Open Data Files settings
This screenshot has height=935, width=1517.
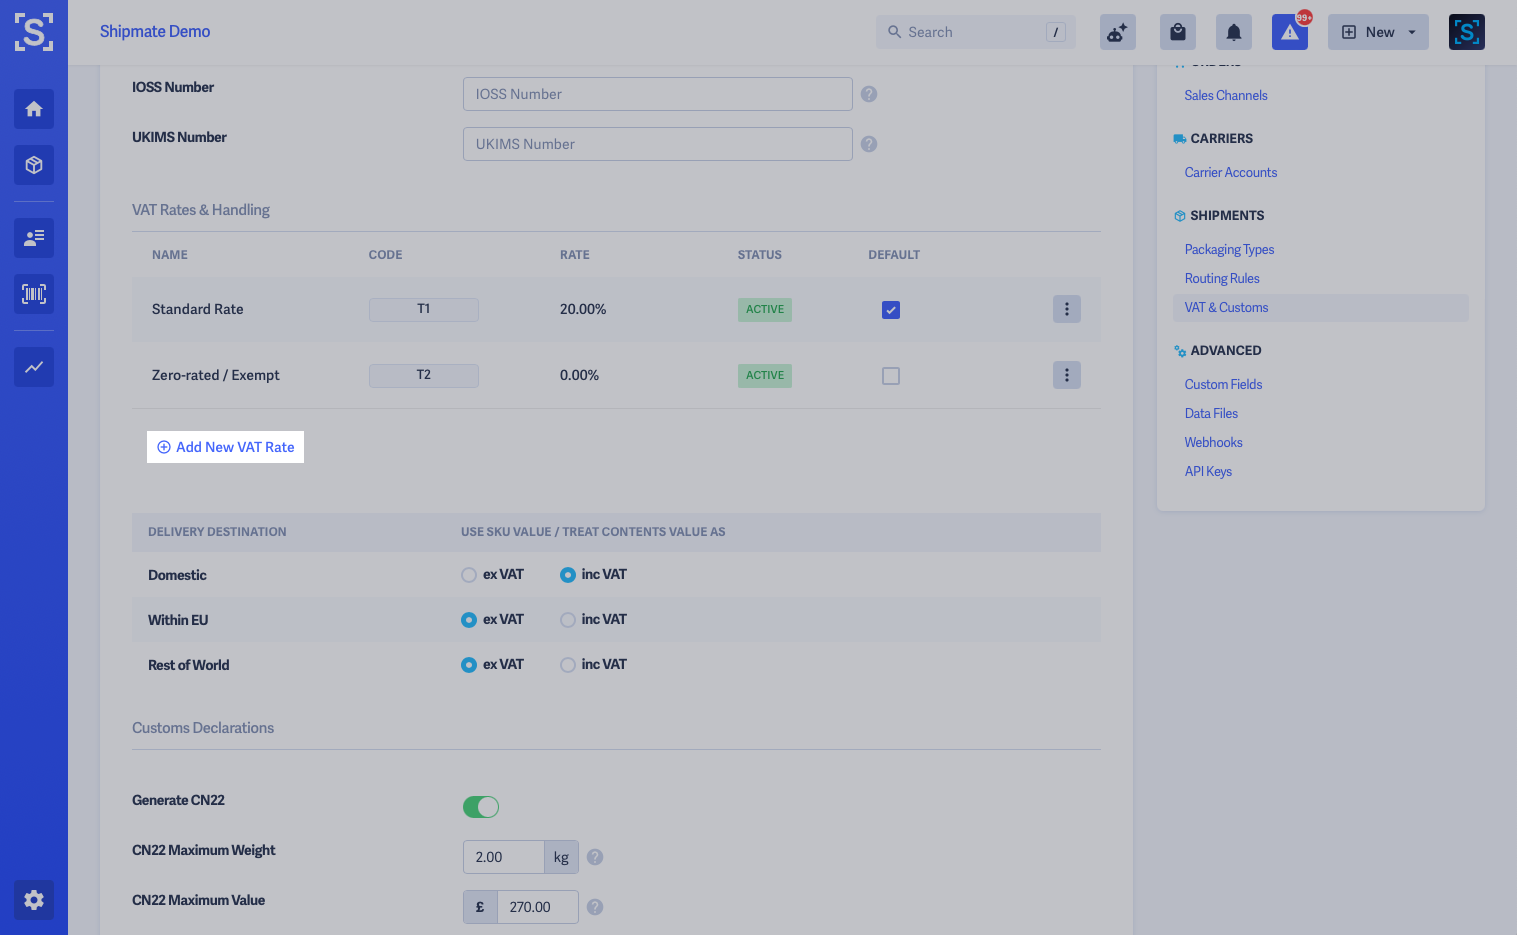(1212, 413)
